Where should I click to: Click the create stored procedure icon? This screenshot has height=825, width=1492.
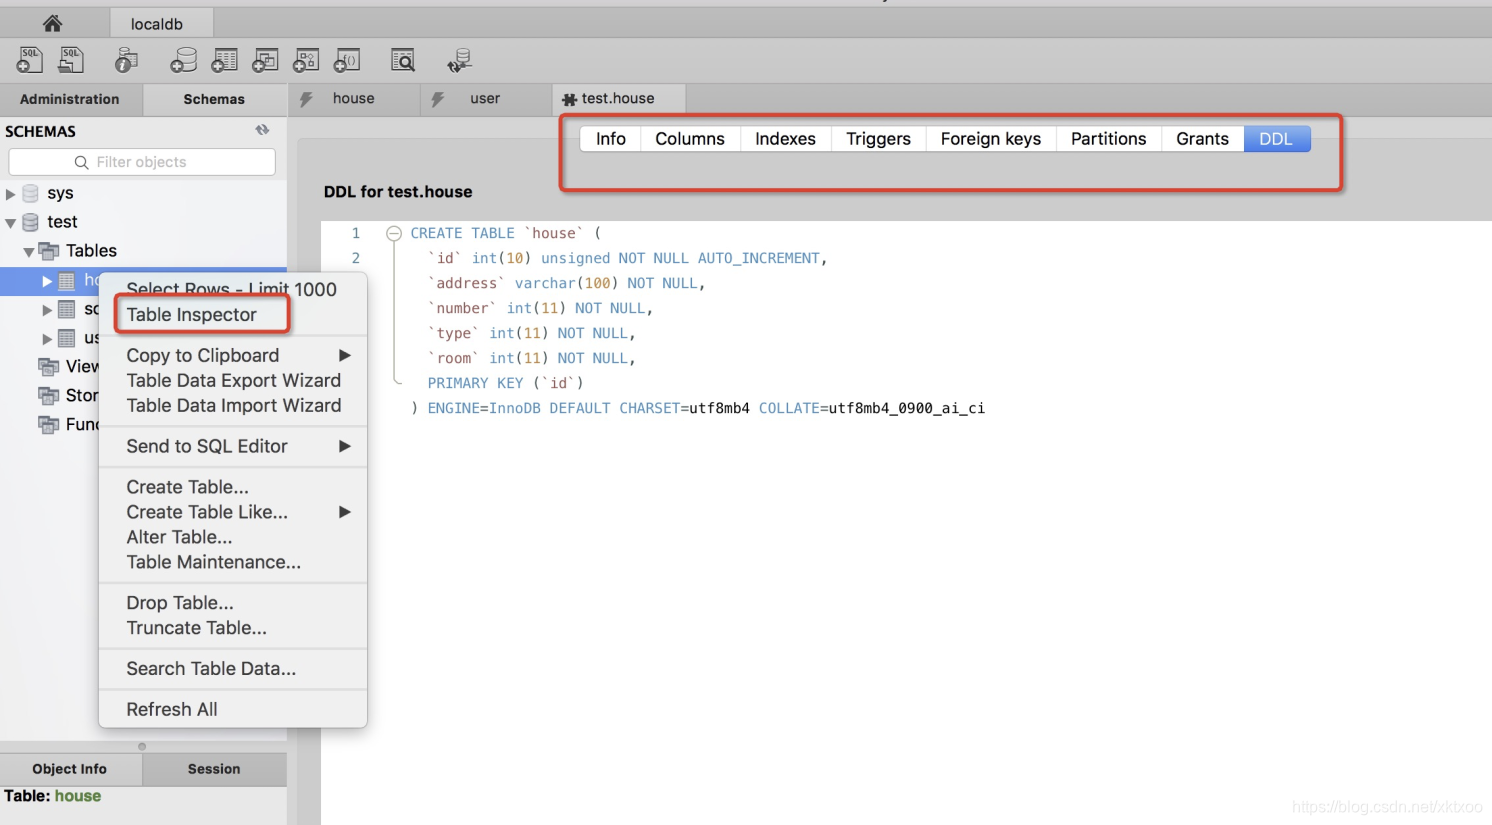(x=306, y=61)
